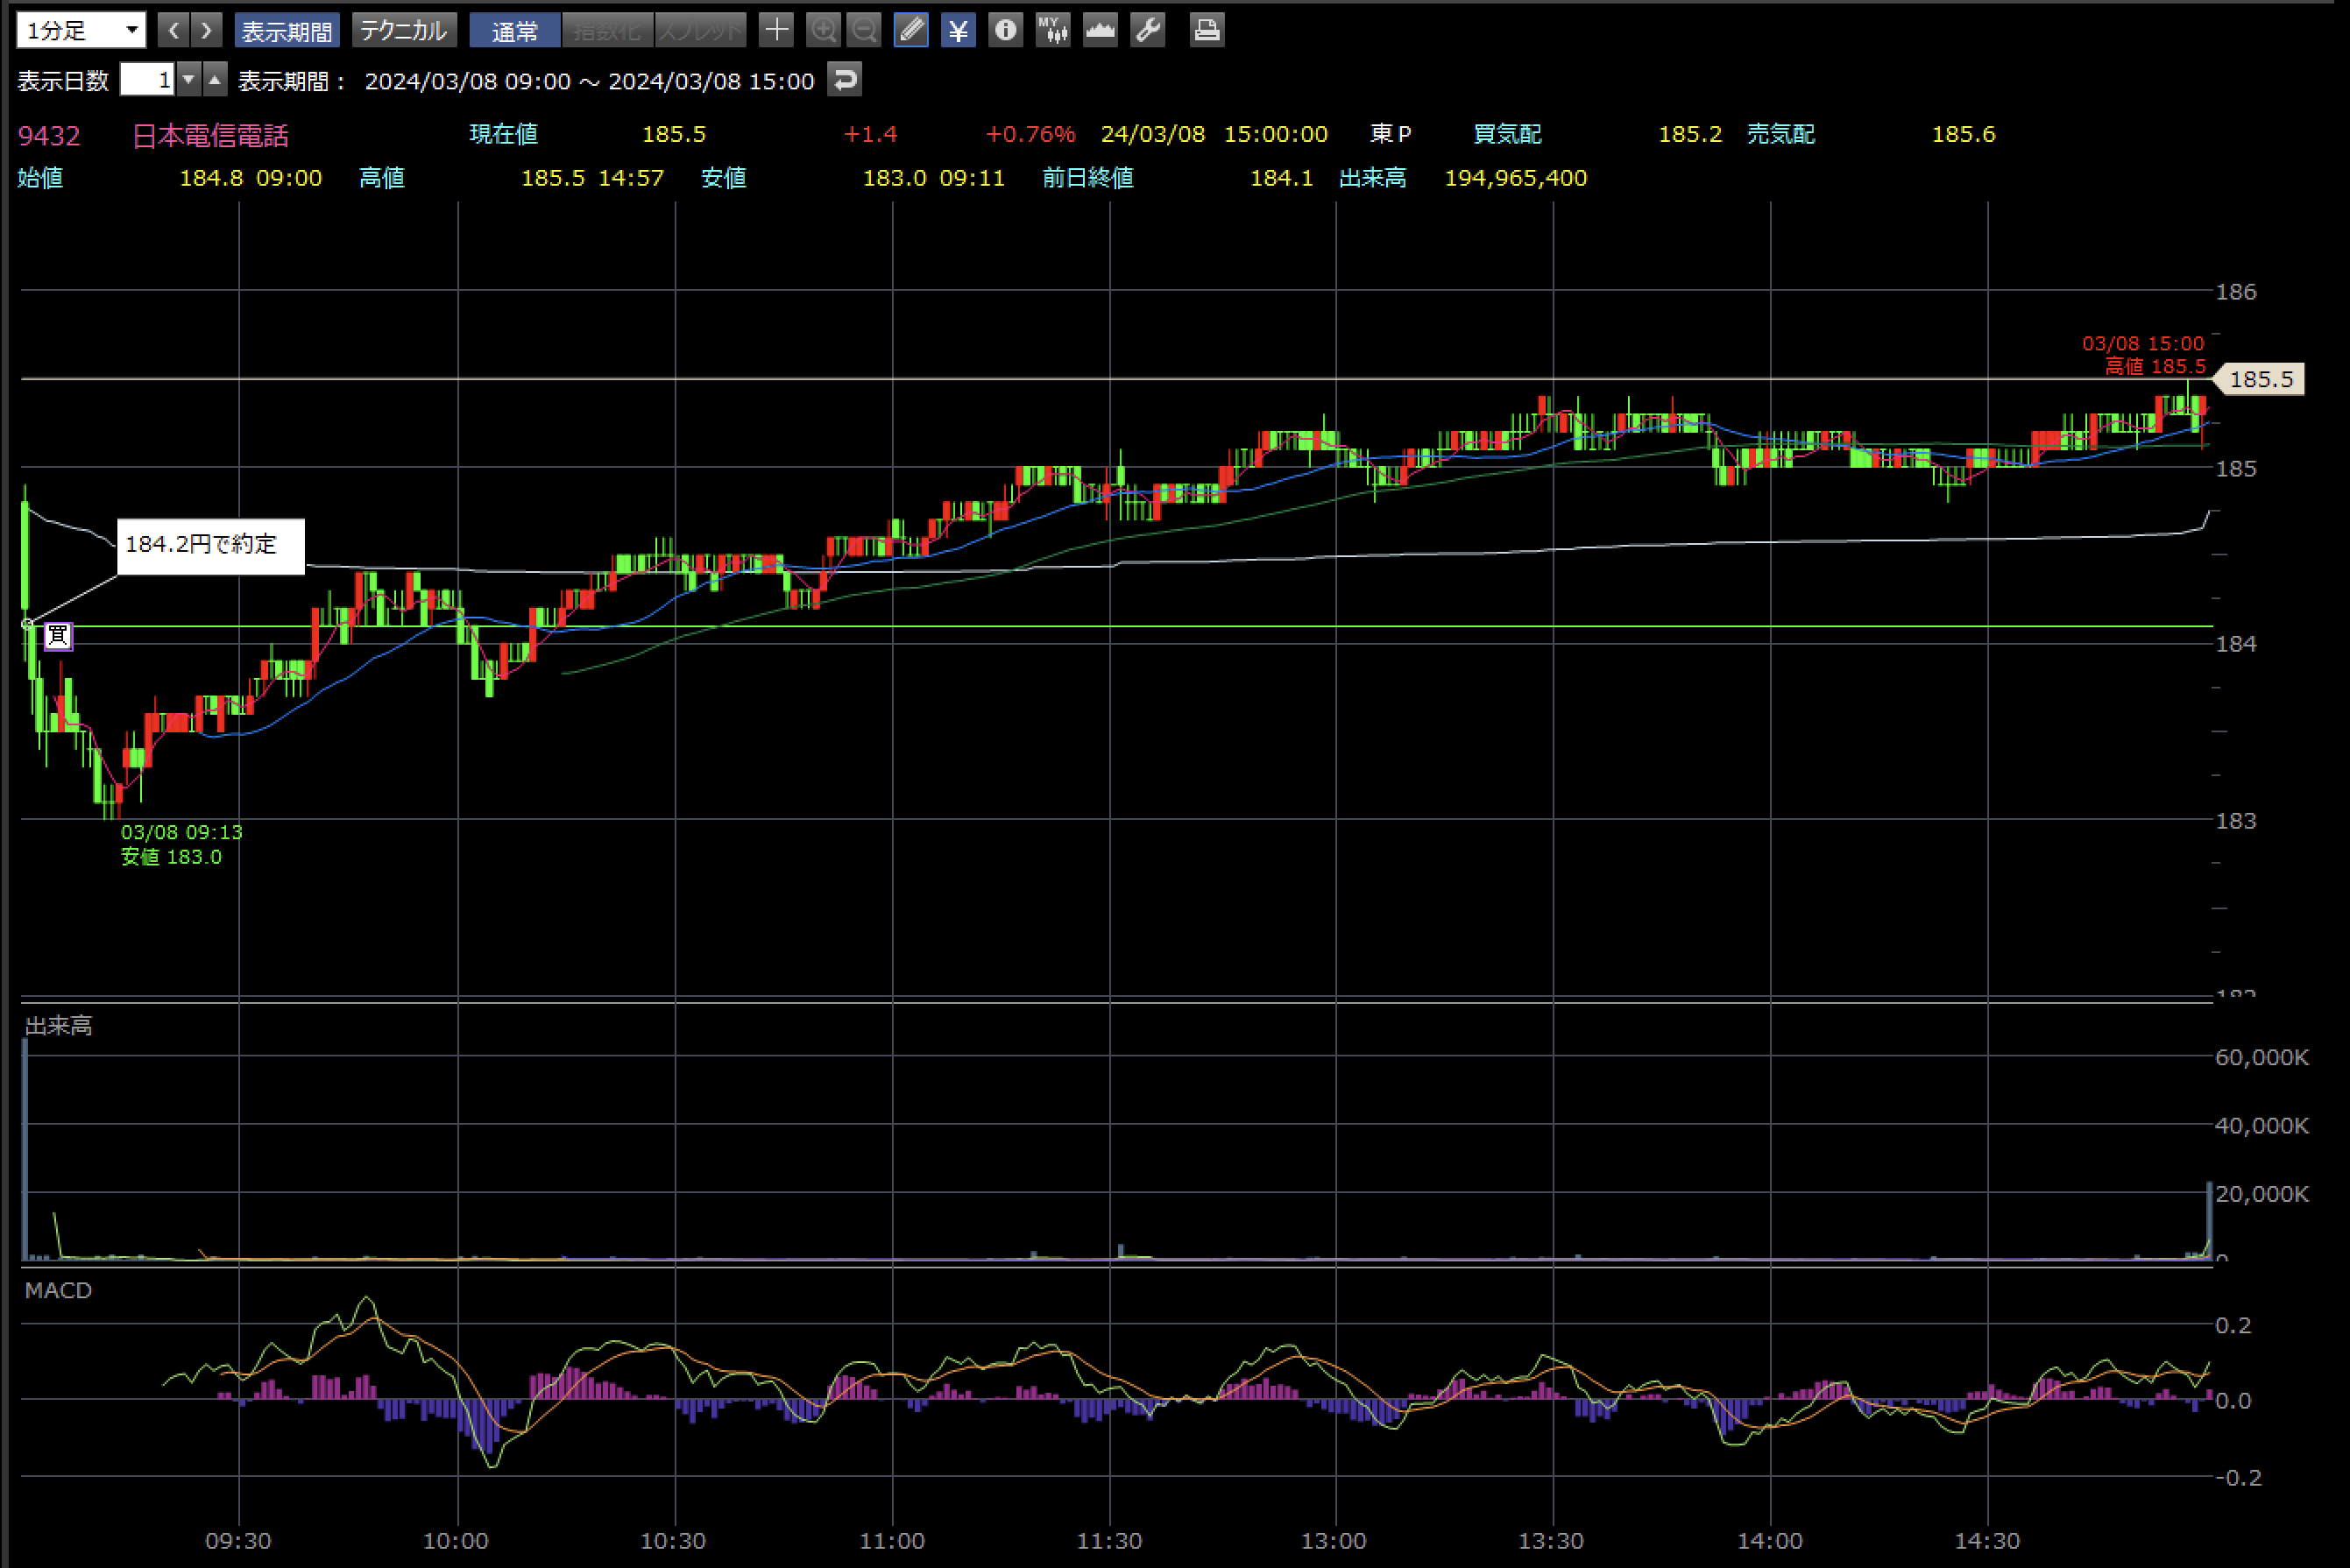Go to next period with right arrow

click(x=206, y=30)
